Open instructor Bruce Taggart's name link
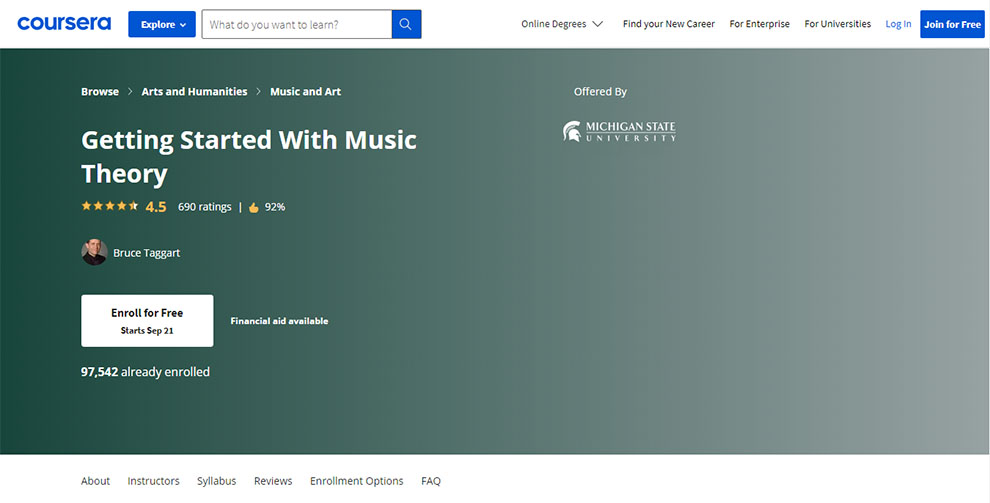Viewport: 990px width, 503px height. pyautogui.click(x=146, y=252)
